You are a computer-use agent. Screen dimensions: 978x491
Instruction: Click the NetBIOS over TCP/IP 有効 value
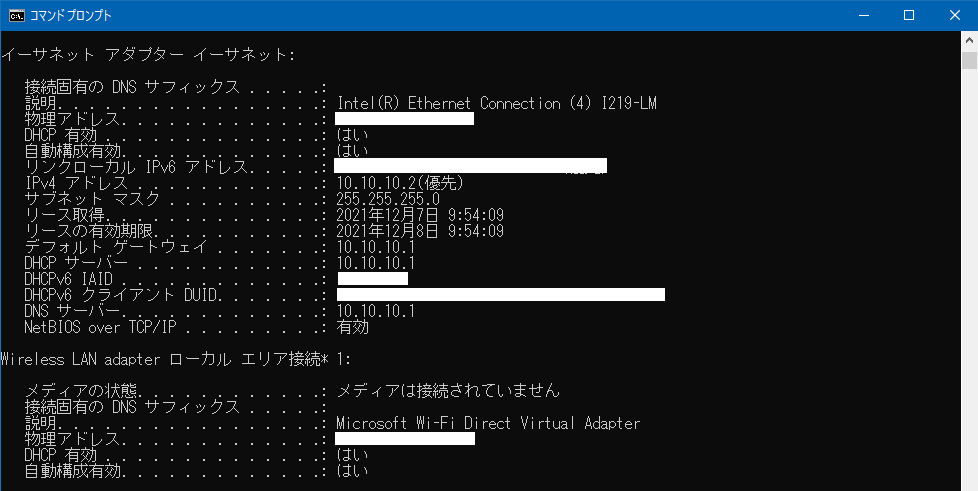point(352,327)
